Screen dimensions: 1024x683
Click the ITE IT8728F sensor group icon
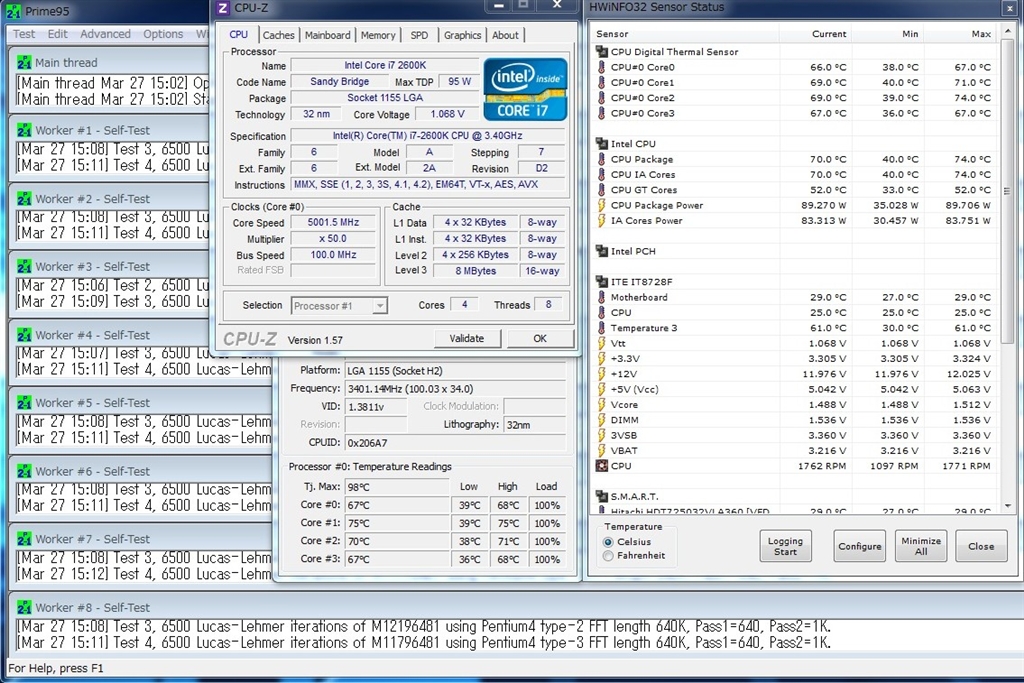[x=601, y=281]
